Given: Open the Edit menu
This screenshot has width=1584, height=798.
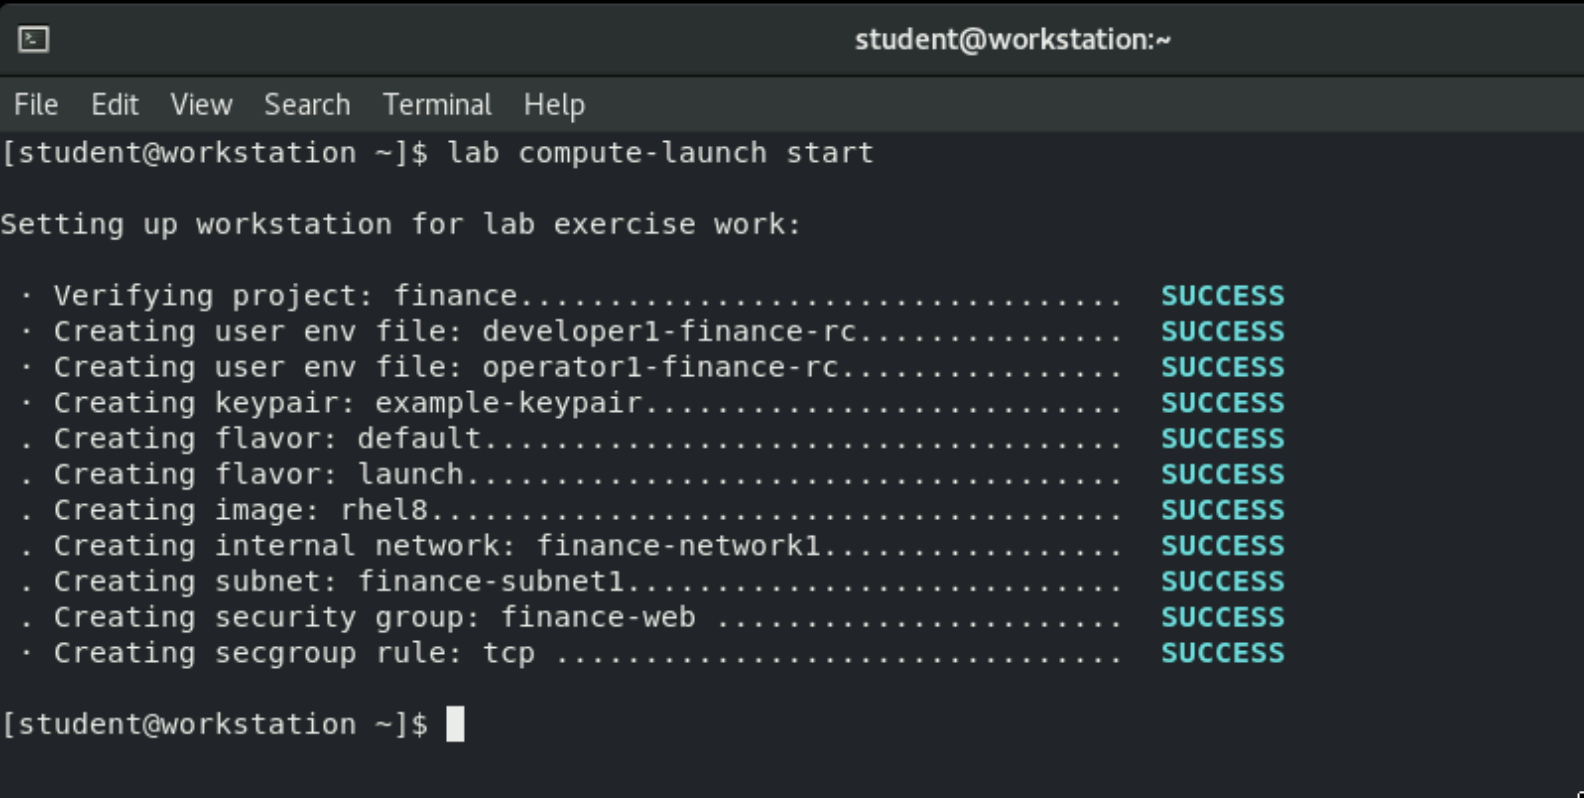Looking at the screenshot, I should [x=114, y=105].
